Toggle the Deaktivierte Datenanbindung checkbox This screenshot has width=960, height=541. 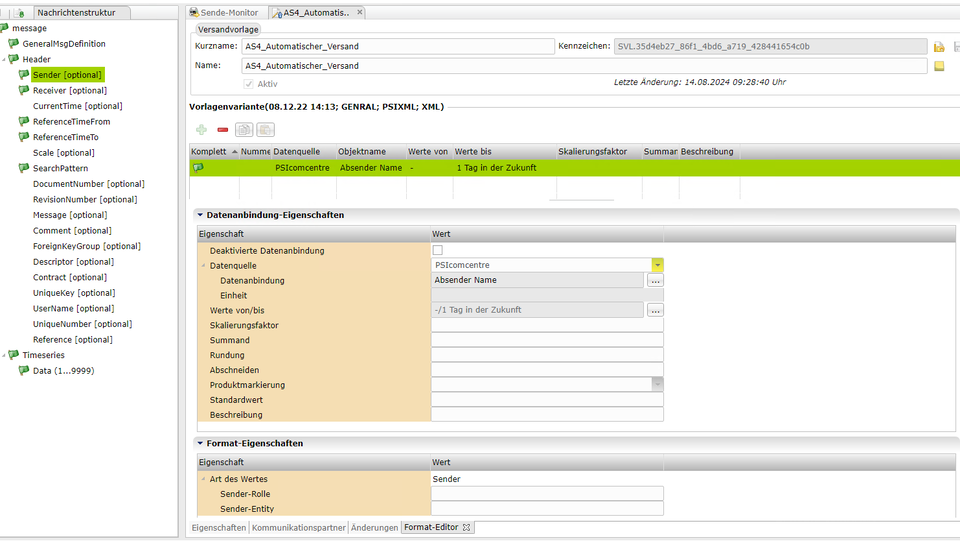(x=437, y=250)
